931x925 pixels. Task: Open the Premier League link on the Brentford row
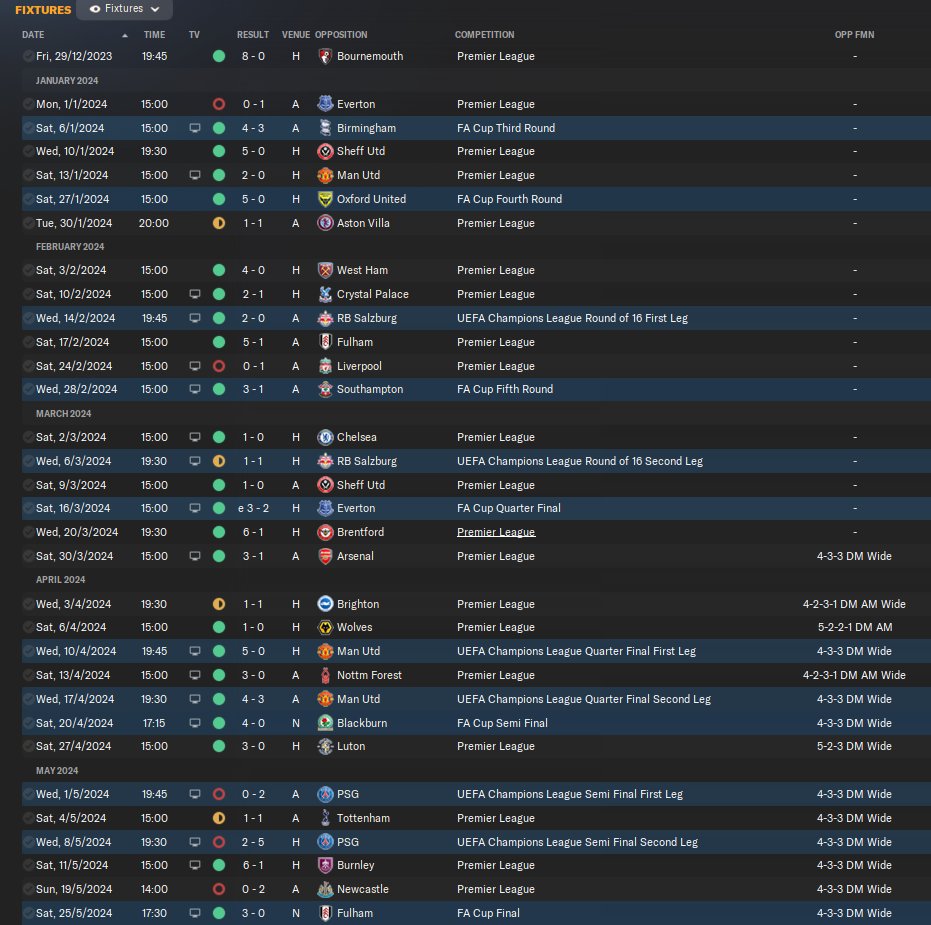tap(496, 532)
